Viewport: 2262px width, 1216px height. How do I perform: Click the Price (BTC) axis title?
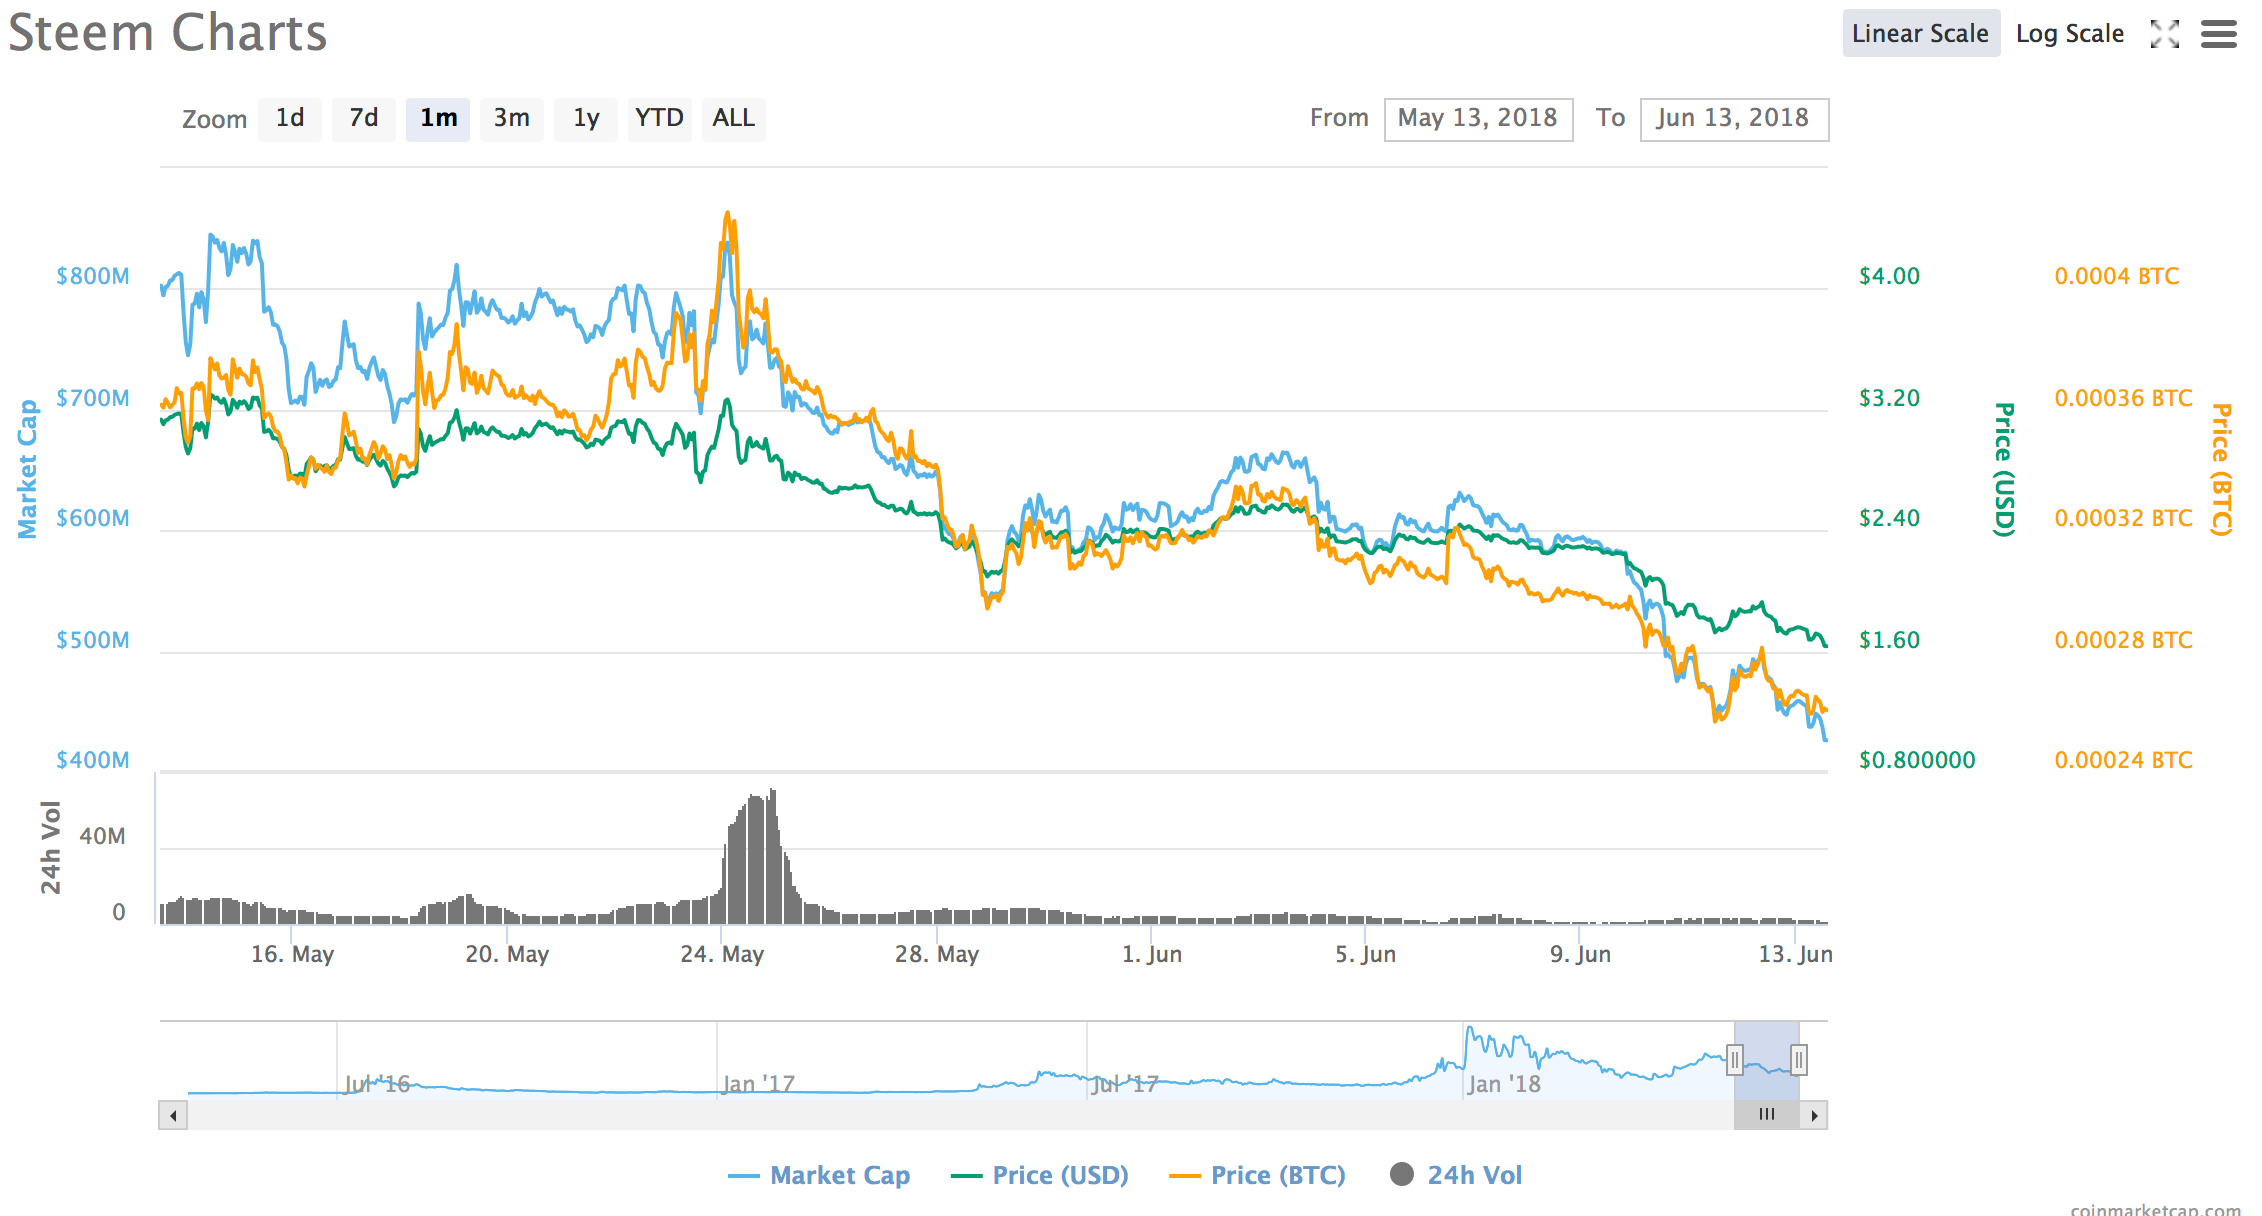point(2222,469)
